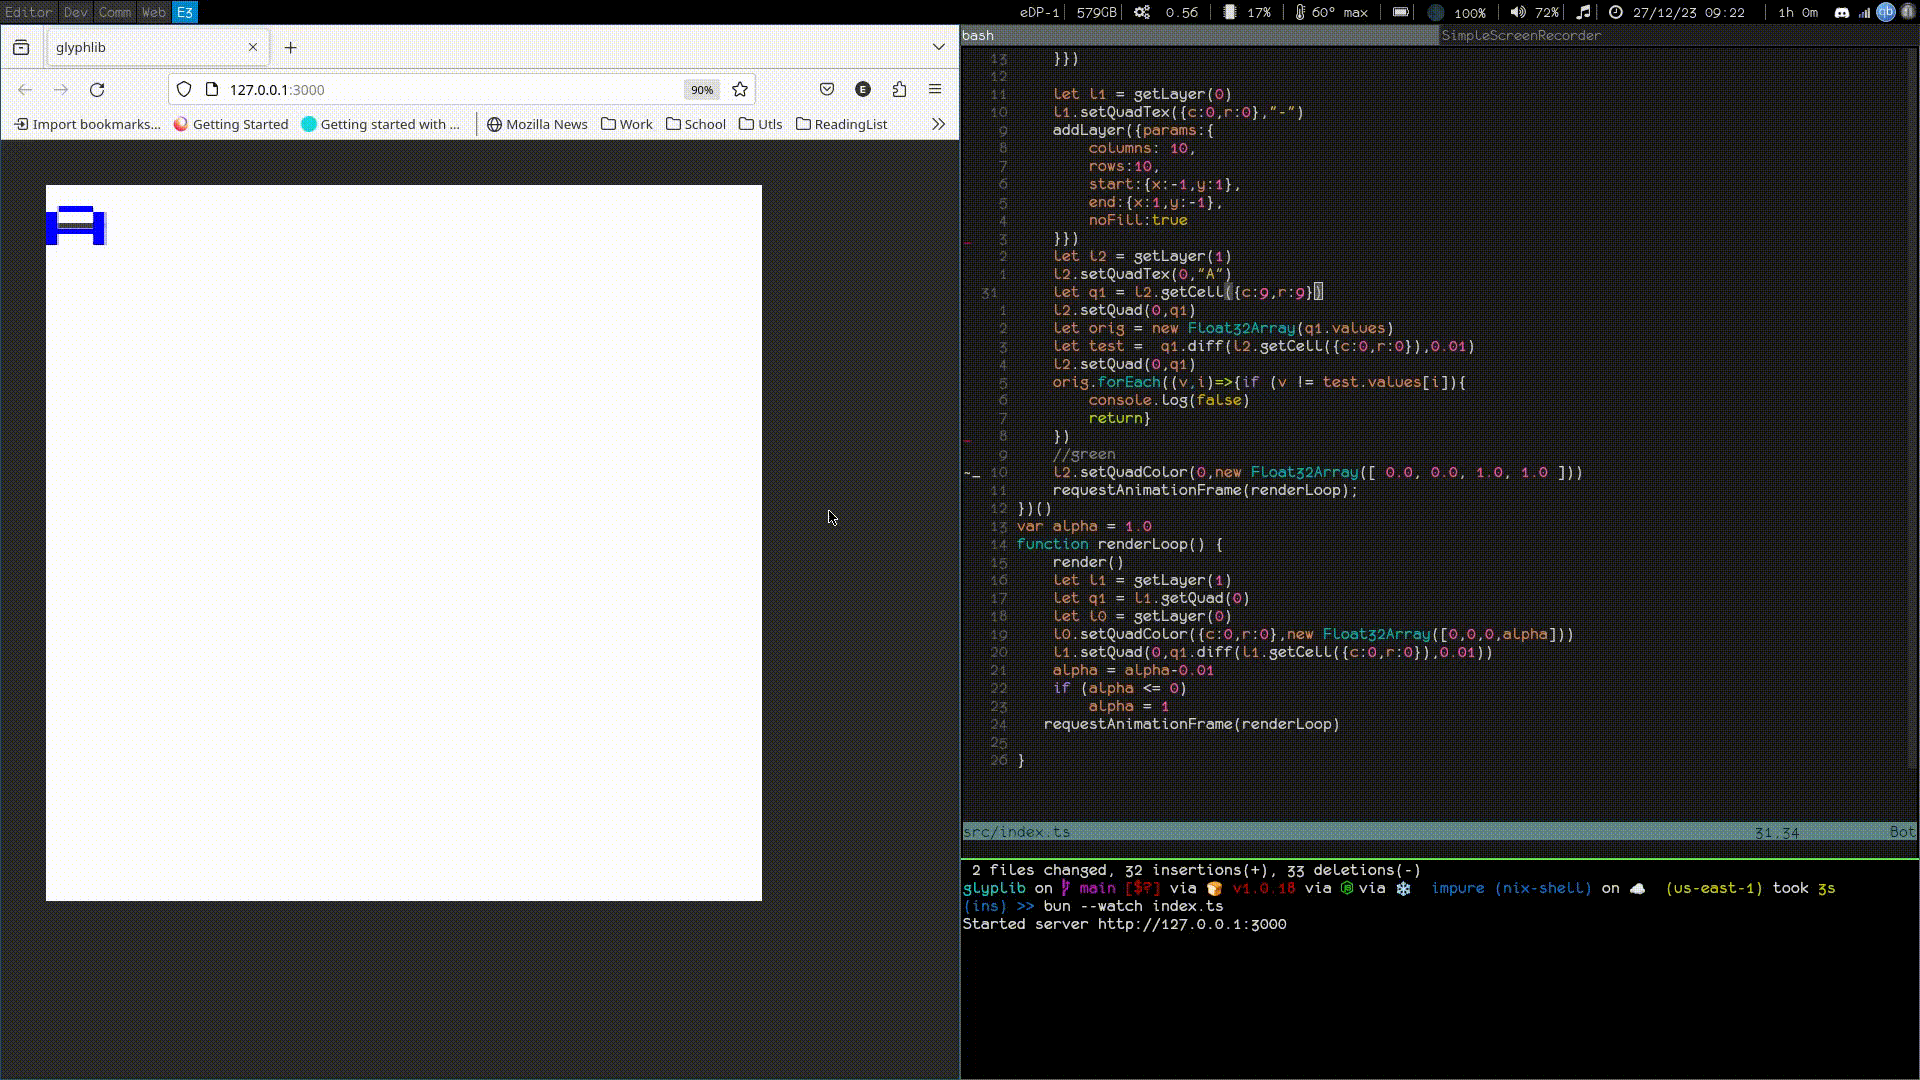
Task: Open the Extensions puzzle menu
Action: (x=899, y=90)
